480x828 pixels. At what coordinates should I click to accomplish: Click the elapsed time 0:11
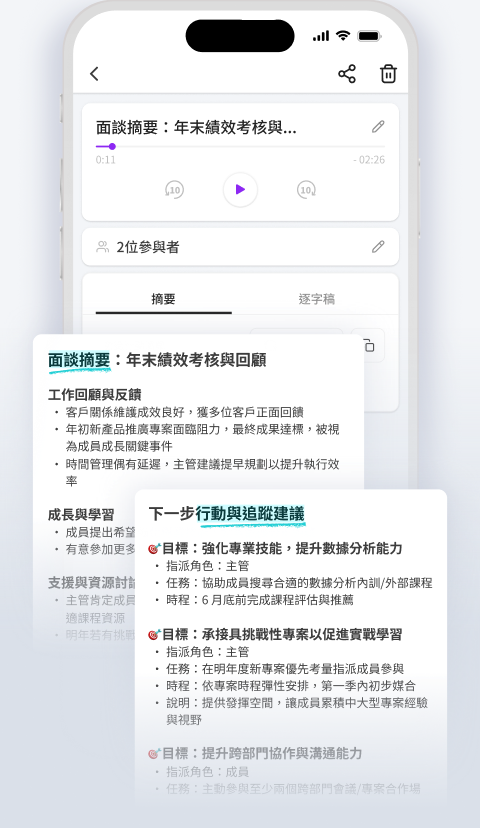pyautogui.click(x=106, y=159)
